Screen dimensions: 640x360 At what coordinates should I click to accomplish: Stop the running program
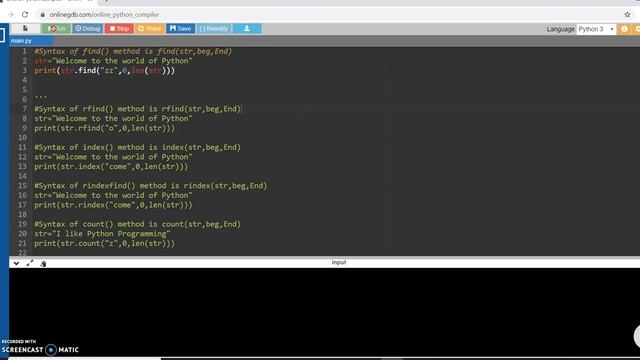119,29
